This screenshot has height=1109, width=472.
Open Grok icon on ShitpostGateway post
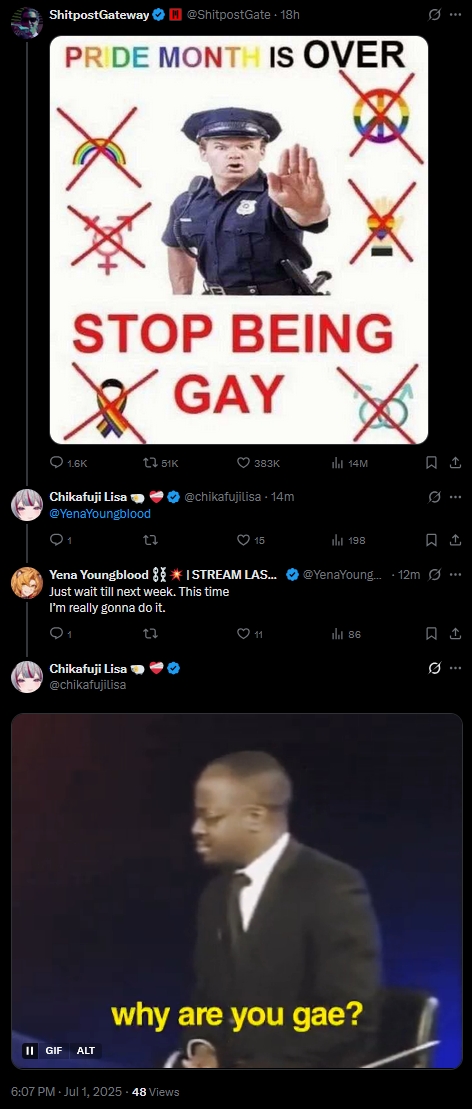click(434, 14)
